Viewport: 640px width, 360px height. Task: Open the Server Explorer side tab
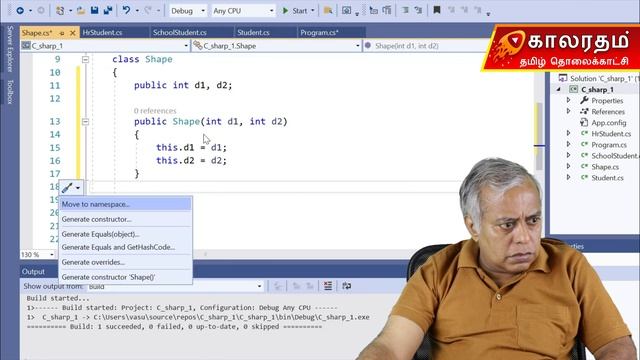(x=10, y=49)
